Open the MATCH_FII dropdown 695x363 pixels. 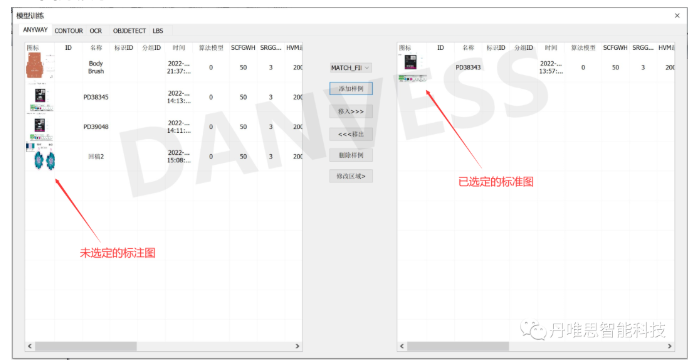[351, 68]
